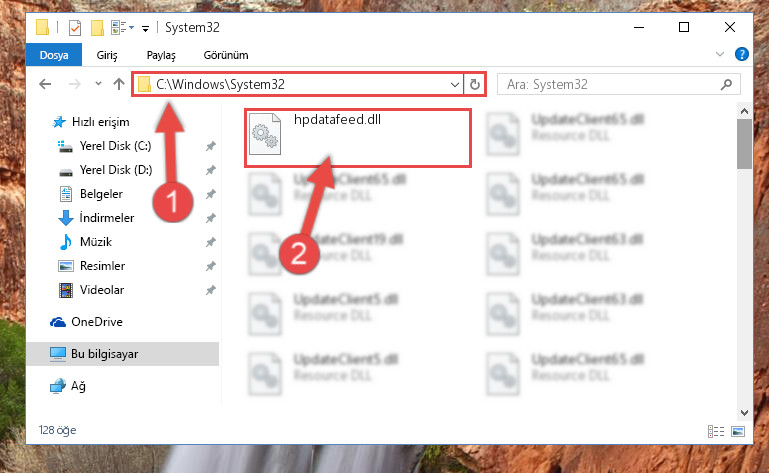This screenshot has height=473, width=769.
Task: Expand the ribbon with the chevron
Action: (719, 54)
